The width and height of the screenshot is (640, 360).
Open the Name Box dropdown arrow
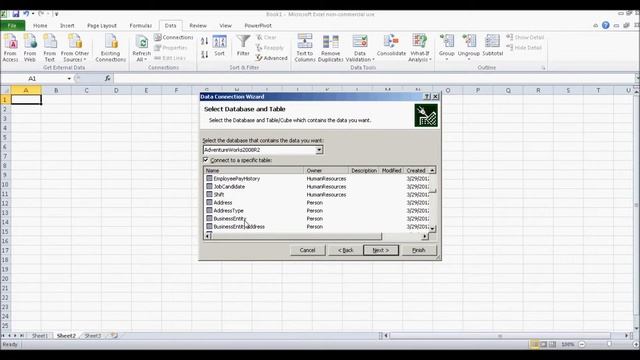[69, 78]
